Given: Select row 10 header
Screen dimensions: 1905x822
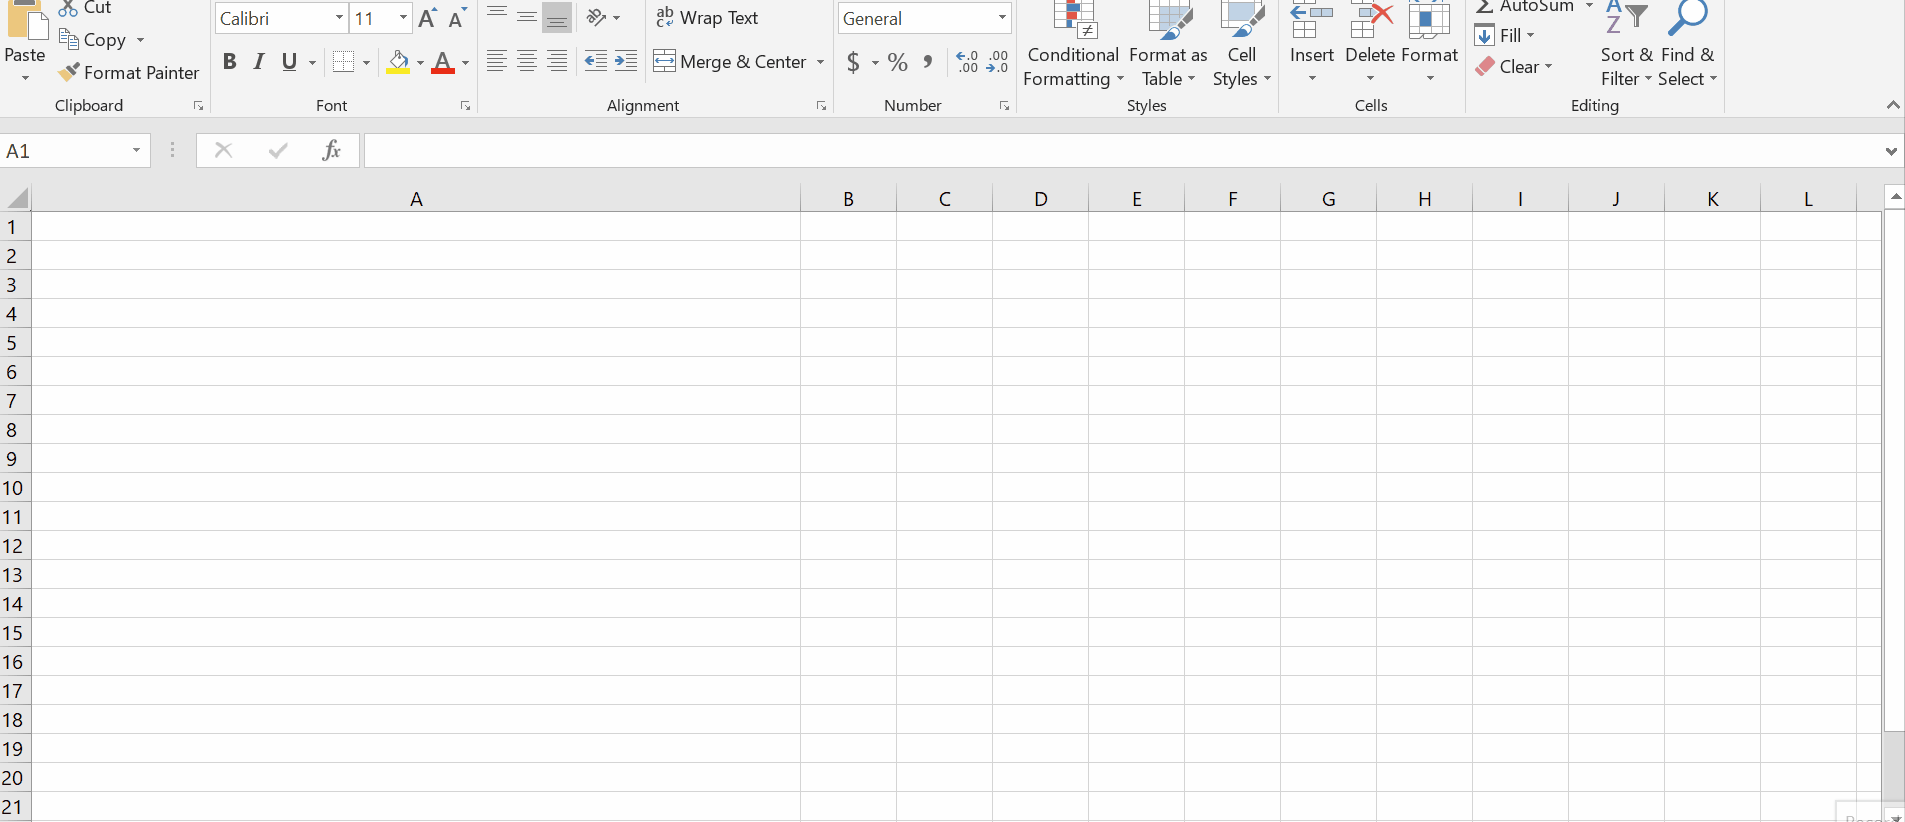Looking at the screenshot, I should tap(15, 488).
